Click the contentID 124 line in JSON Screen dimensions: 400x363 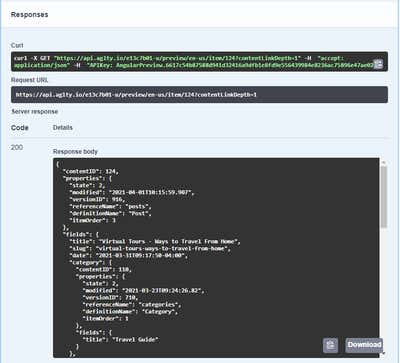coord(91,171)
